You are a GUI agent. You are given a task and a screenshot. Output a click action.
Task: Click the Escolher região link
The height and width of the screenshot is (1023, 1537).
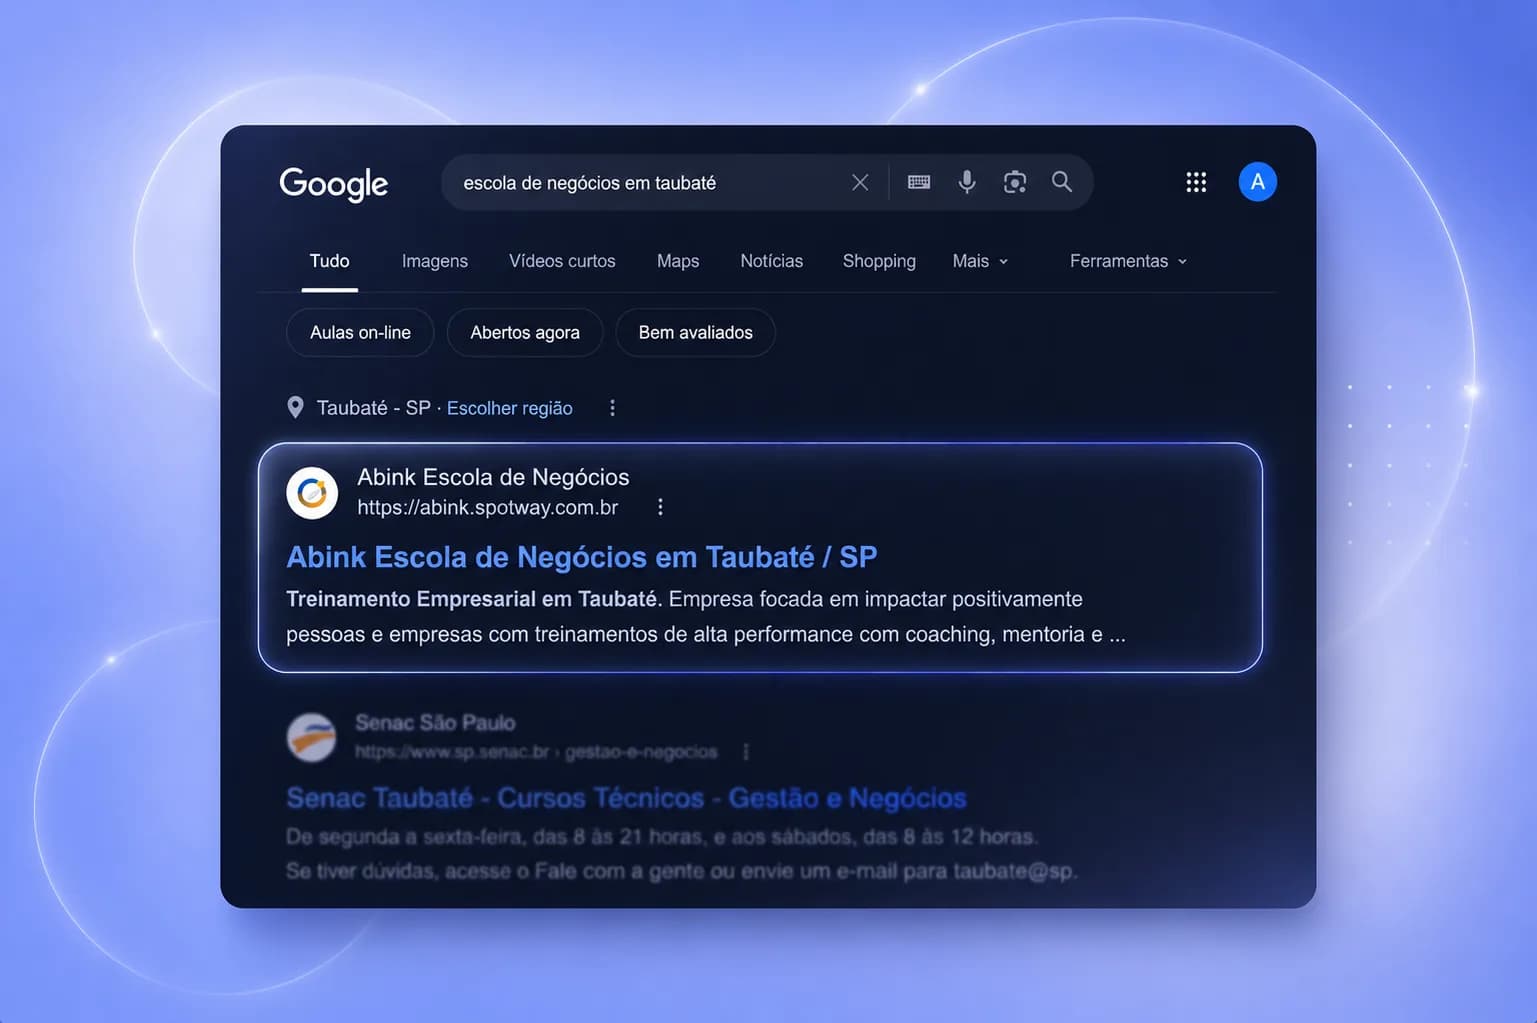point(510,408)
